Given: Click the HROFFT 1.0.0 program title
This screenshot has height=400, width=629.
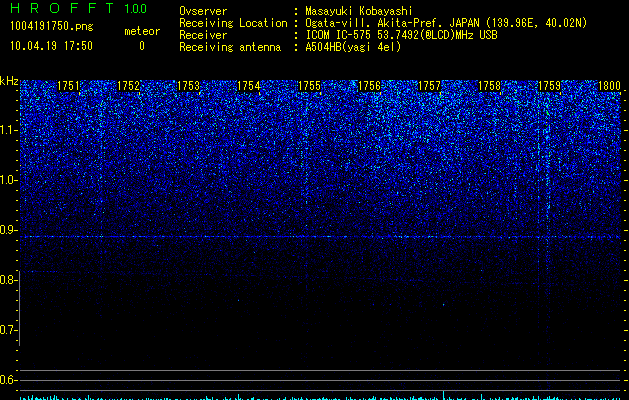Looking at the screenshot, I should click(x=79, y=8).
